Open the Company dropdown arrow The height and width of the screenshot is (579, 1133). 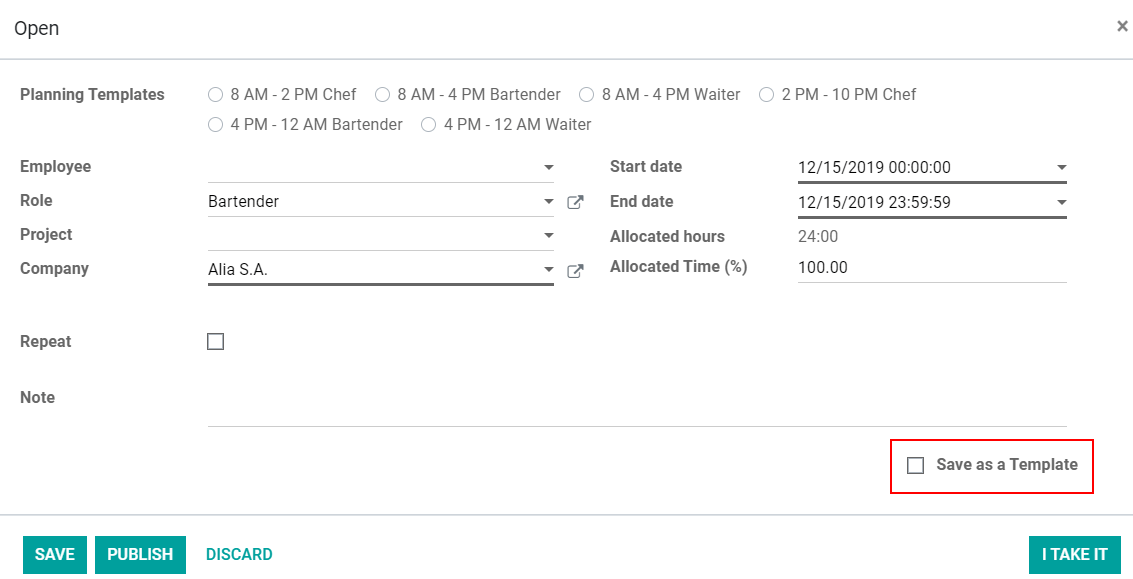pyautogui.click(x=548, y=270)
